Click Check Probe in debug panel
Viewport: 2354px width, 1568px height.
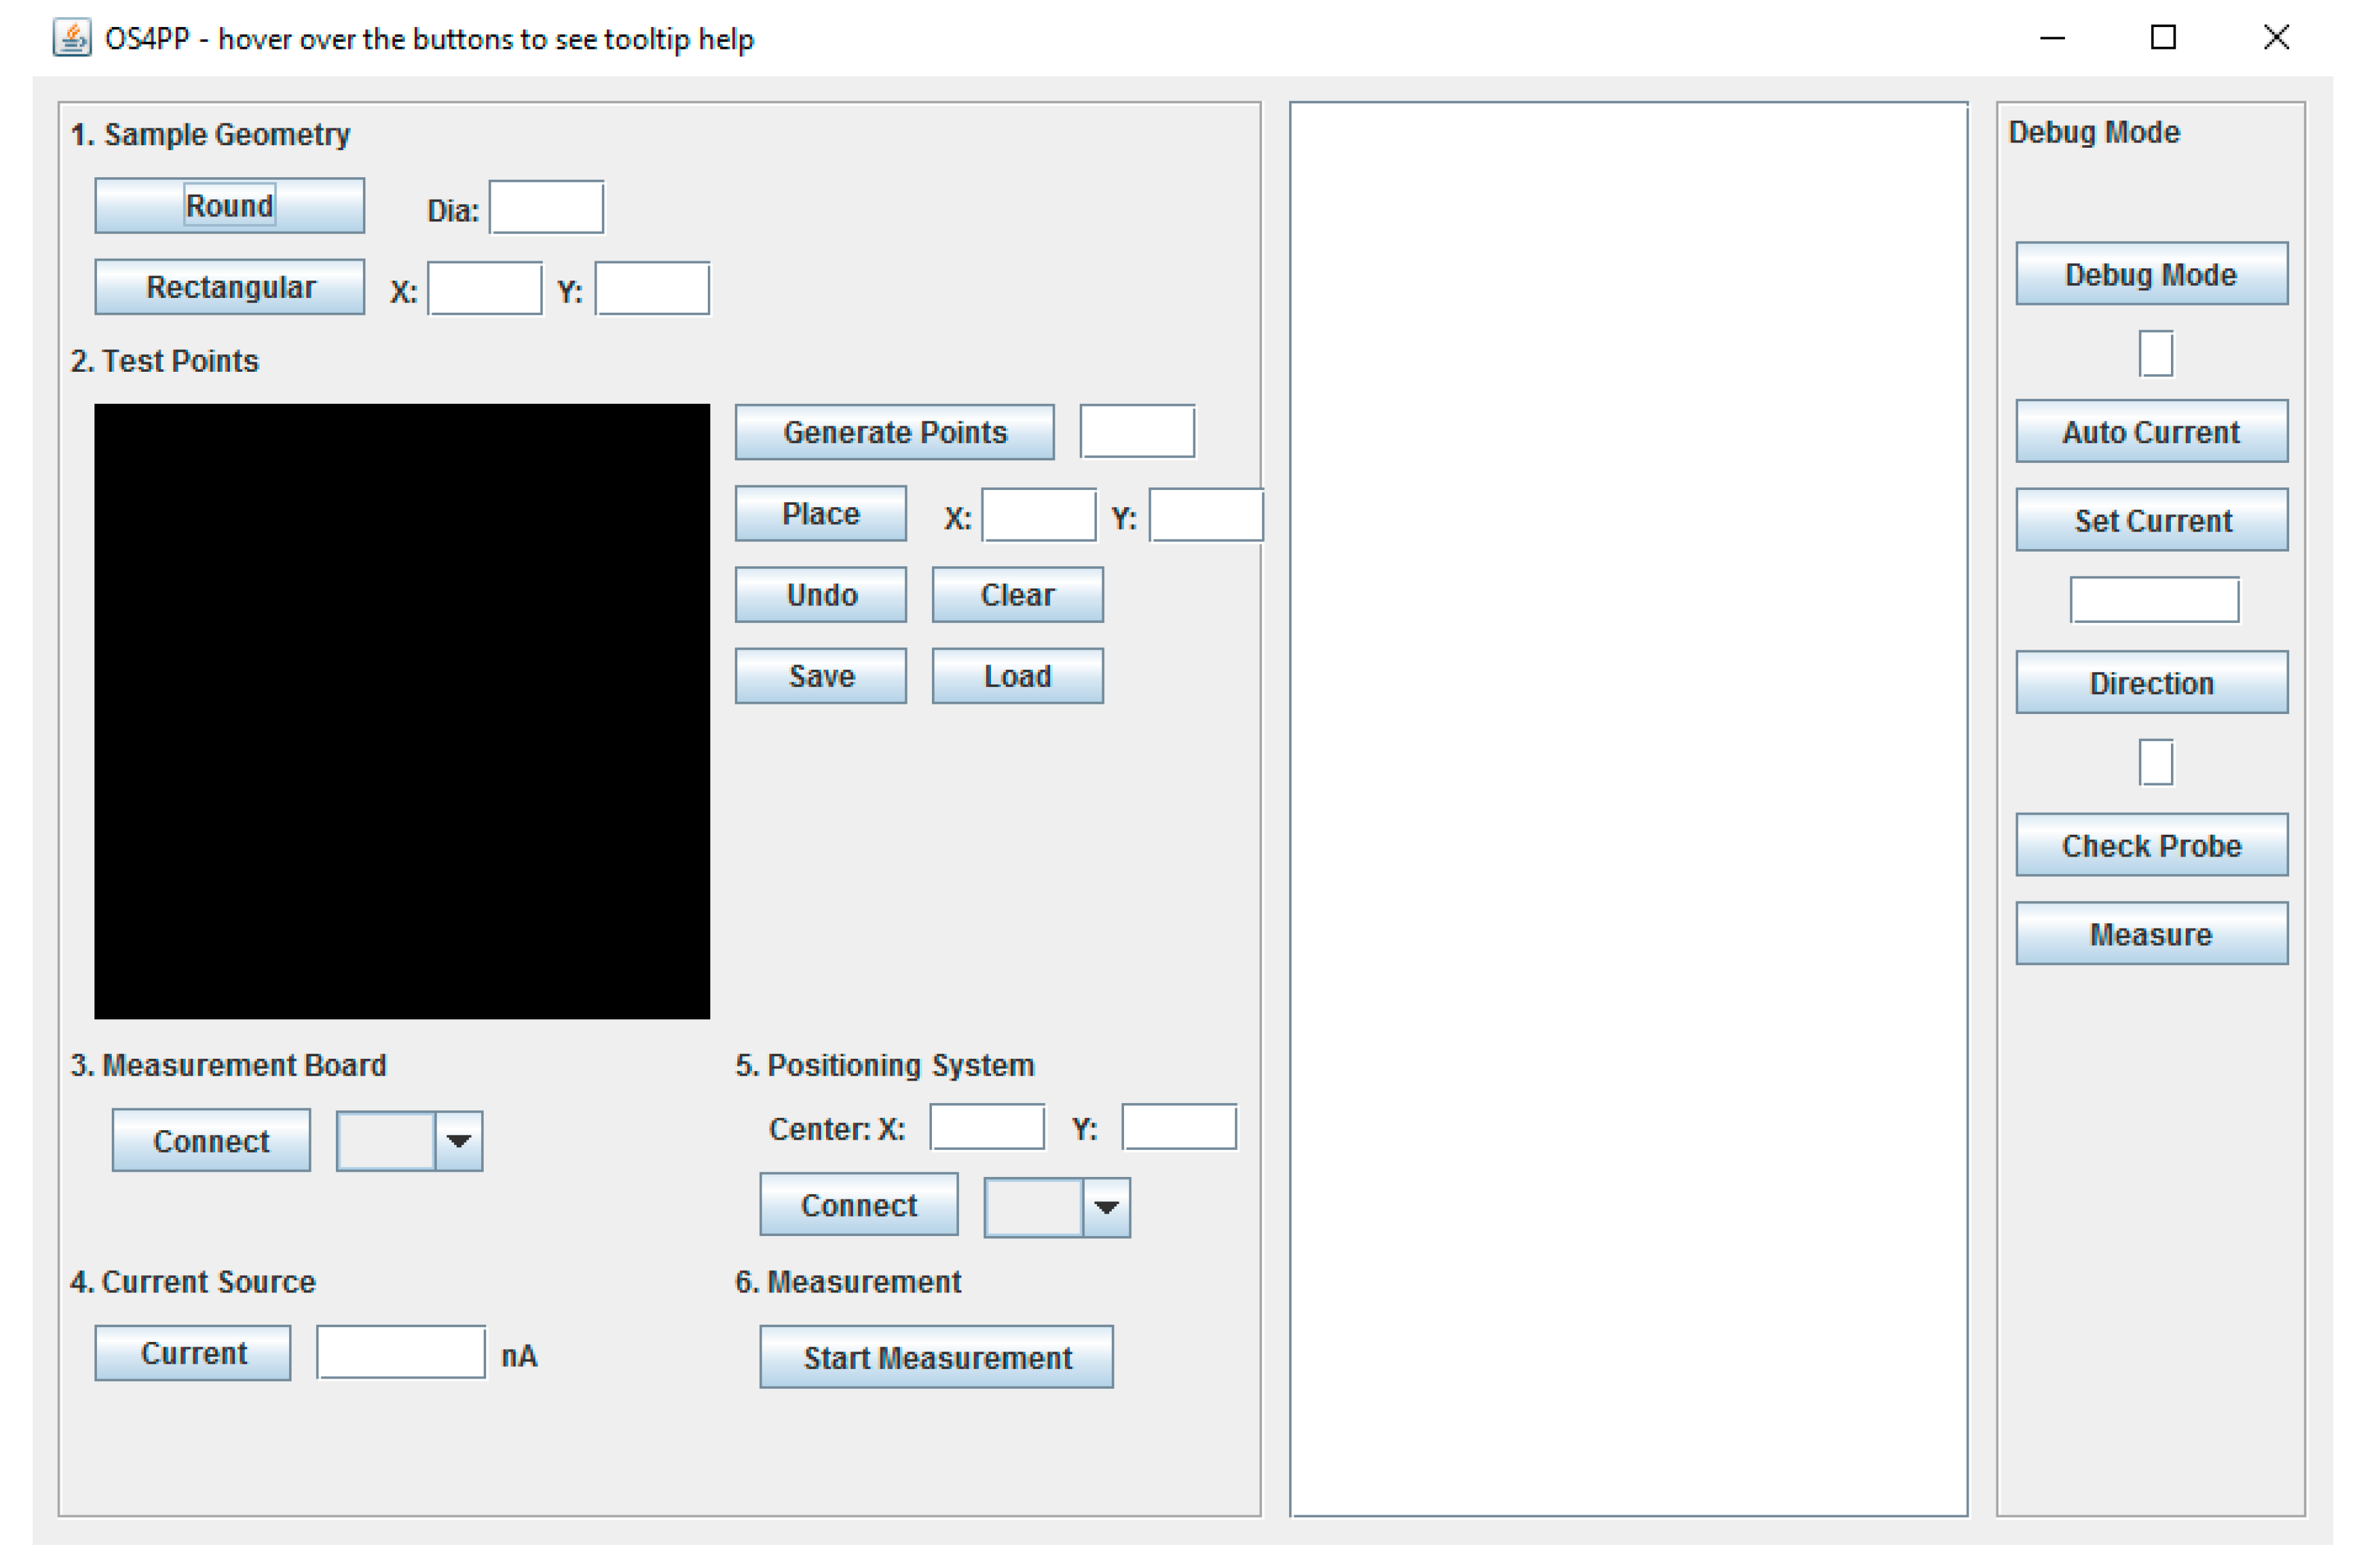pyautogui.click(x=2151, y=846)
